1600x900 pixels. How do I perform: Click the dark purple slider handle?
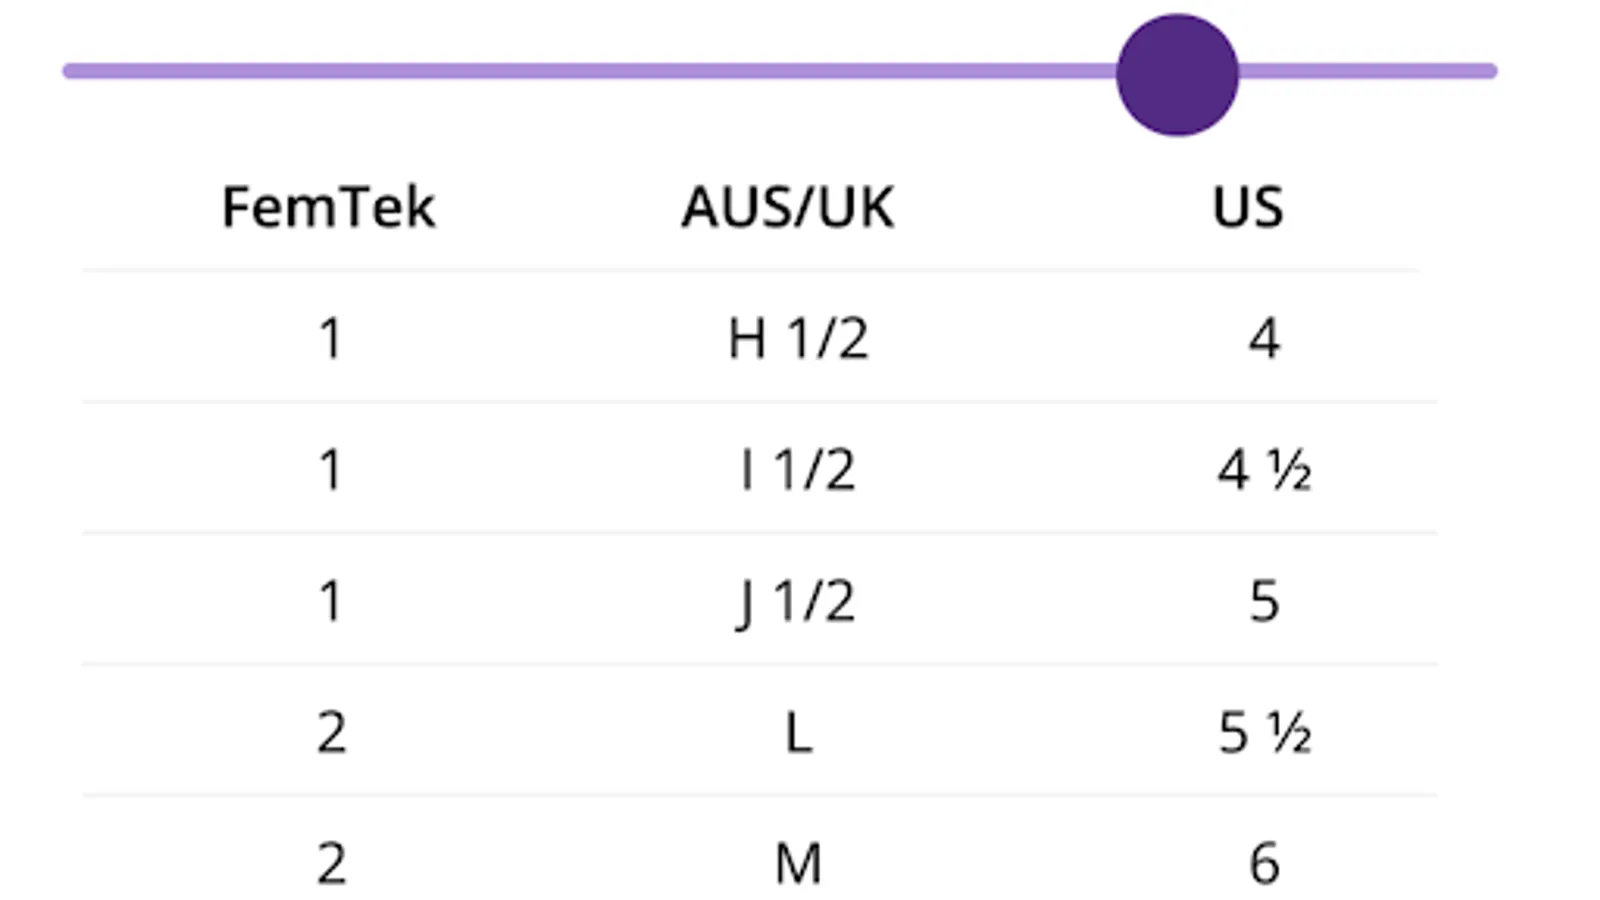coord(1177,75)
